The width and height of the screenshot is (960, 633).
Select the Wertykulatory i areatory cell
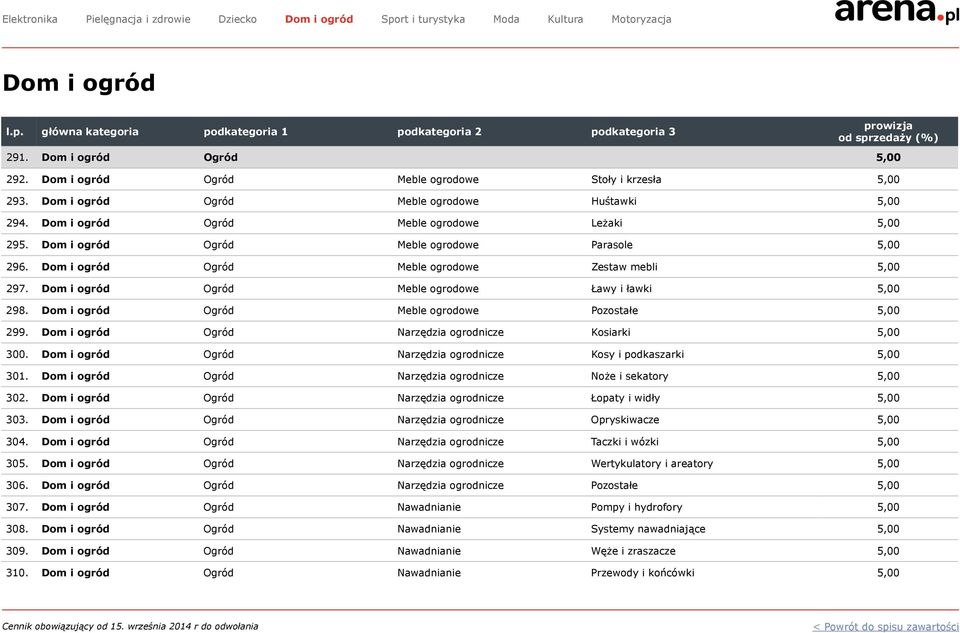click(652, 463)
